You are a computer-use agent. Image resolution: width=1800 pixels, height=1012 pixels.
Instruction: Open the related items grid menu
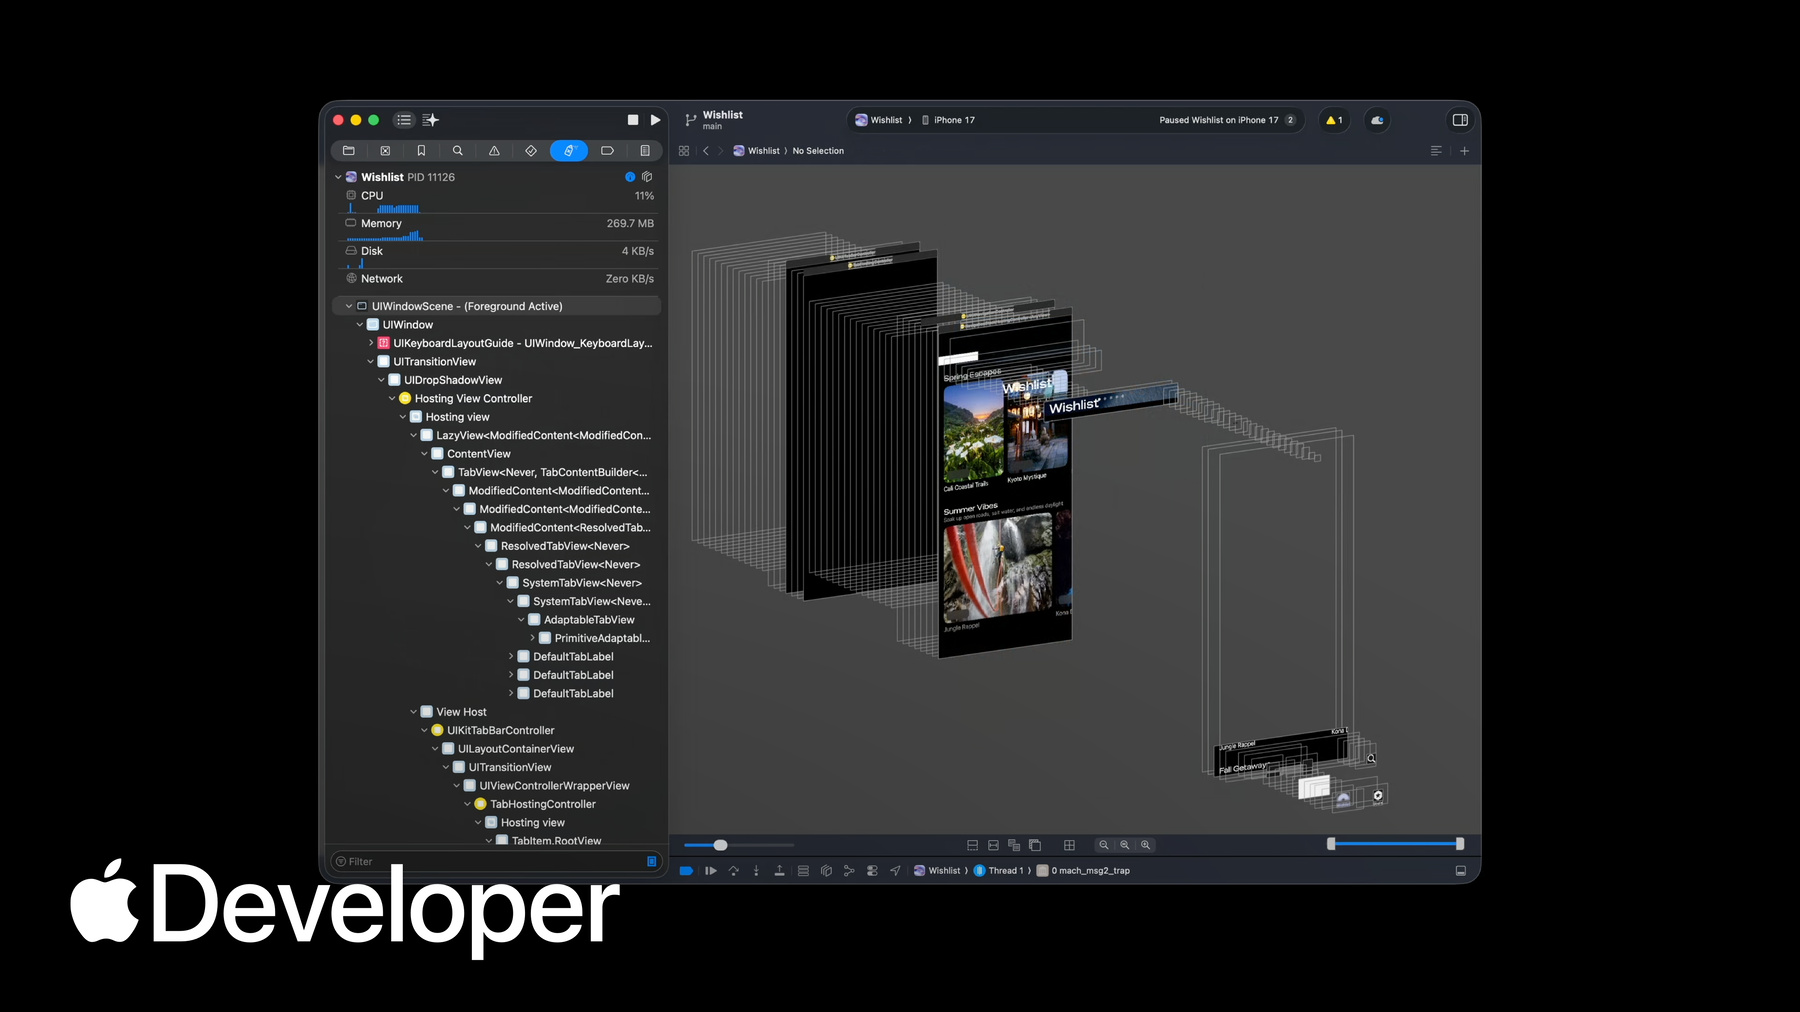tap(684, 151)
